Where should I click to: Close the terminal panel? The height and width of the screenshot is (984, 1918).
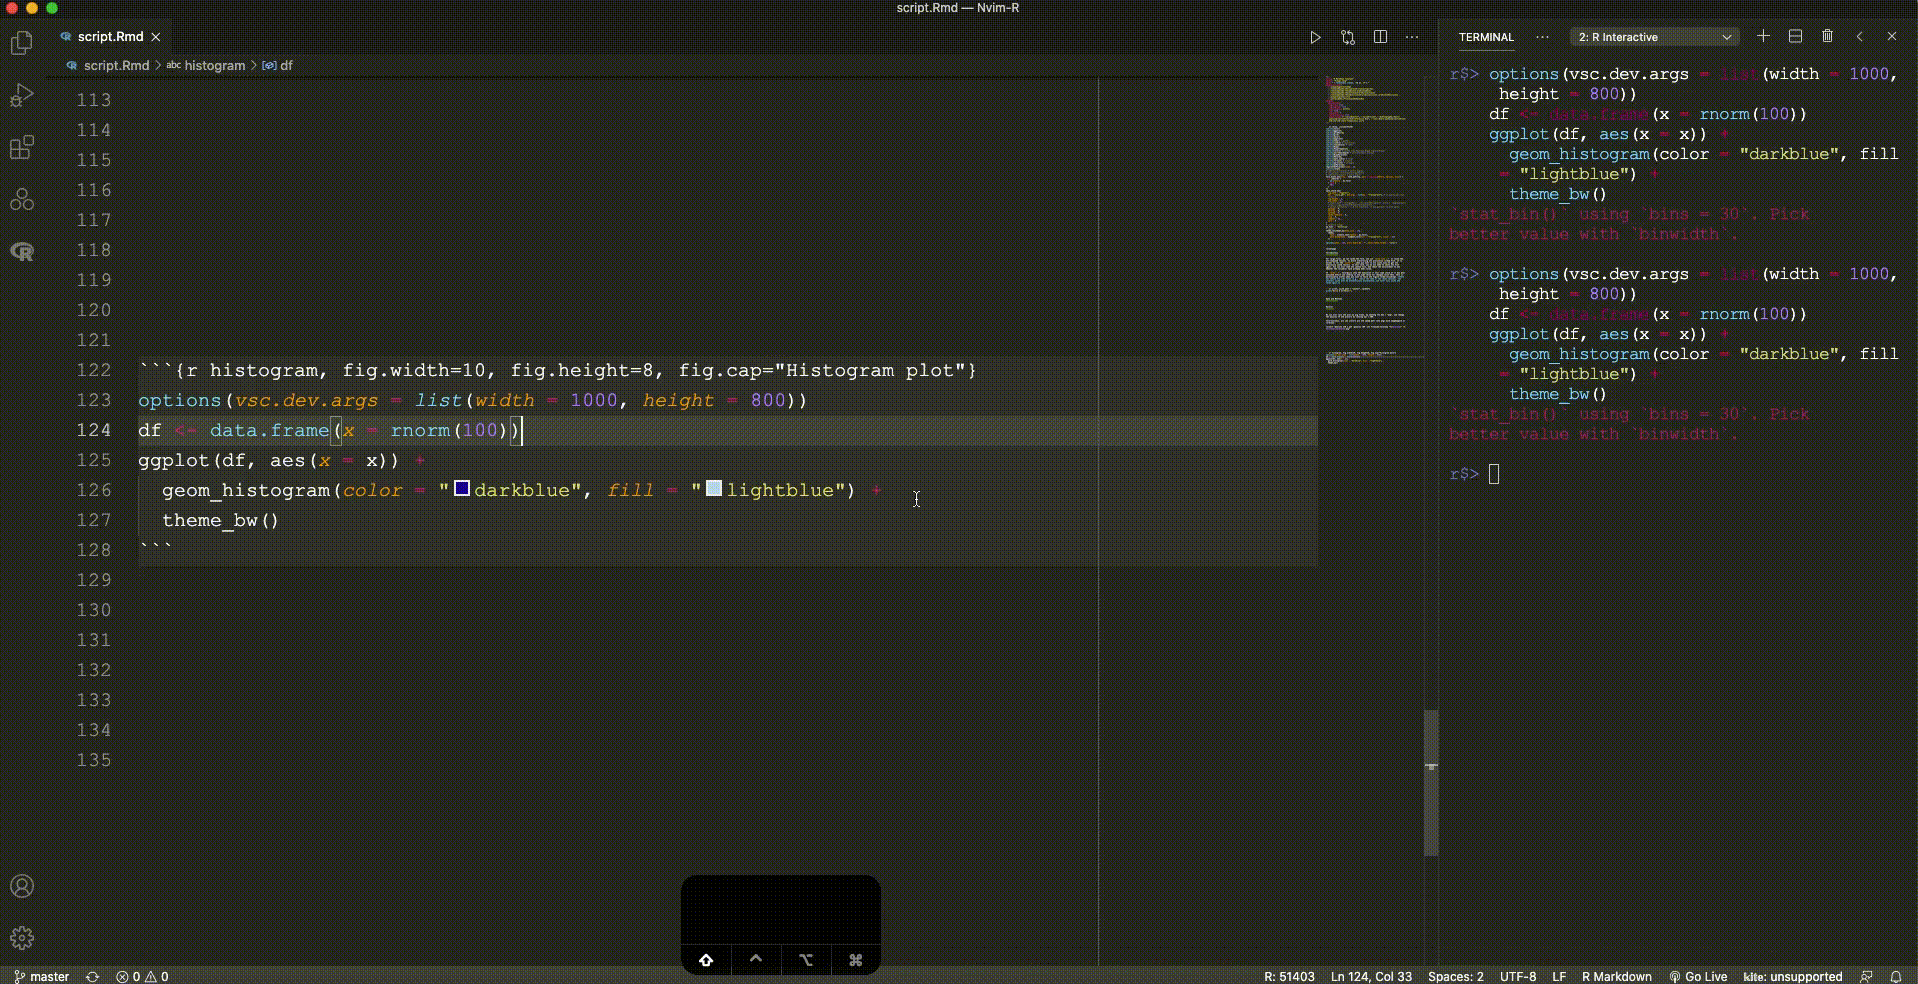pyautogui.click(x=1891, y=36)
